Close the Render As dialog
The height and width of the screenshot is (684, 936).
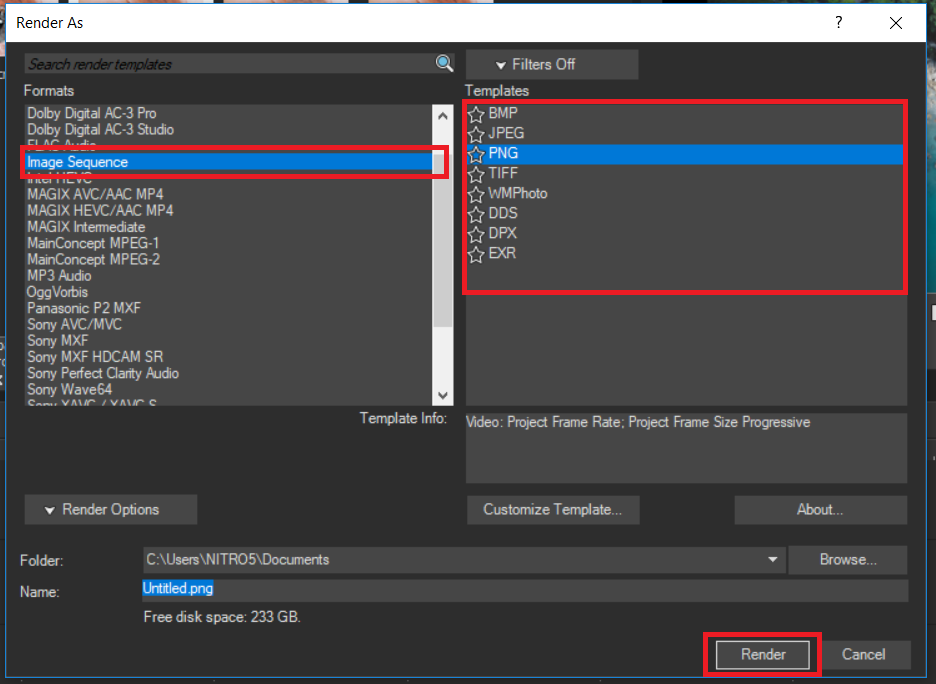coord(895,23)
